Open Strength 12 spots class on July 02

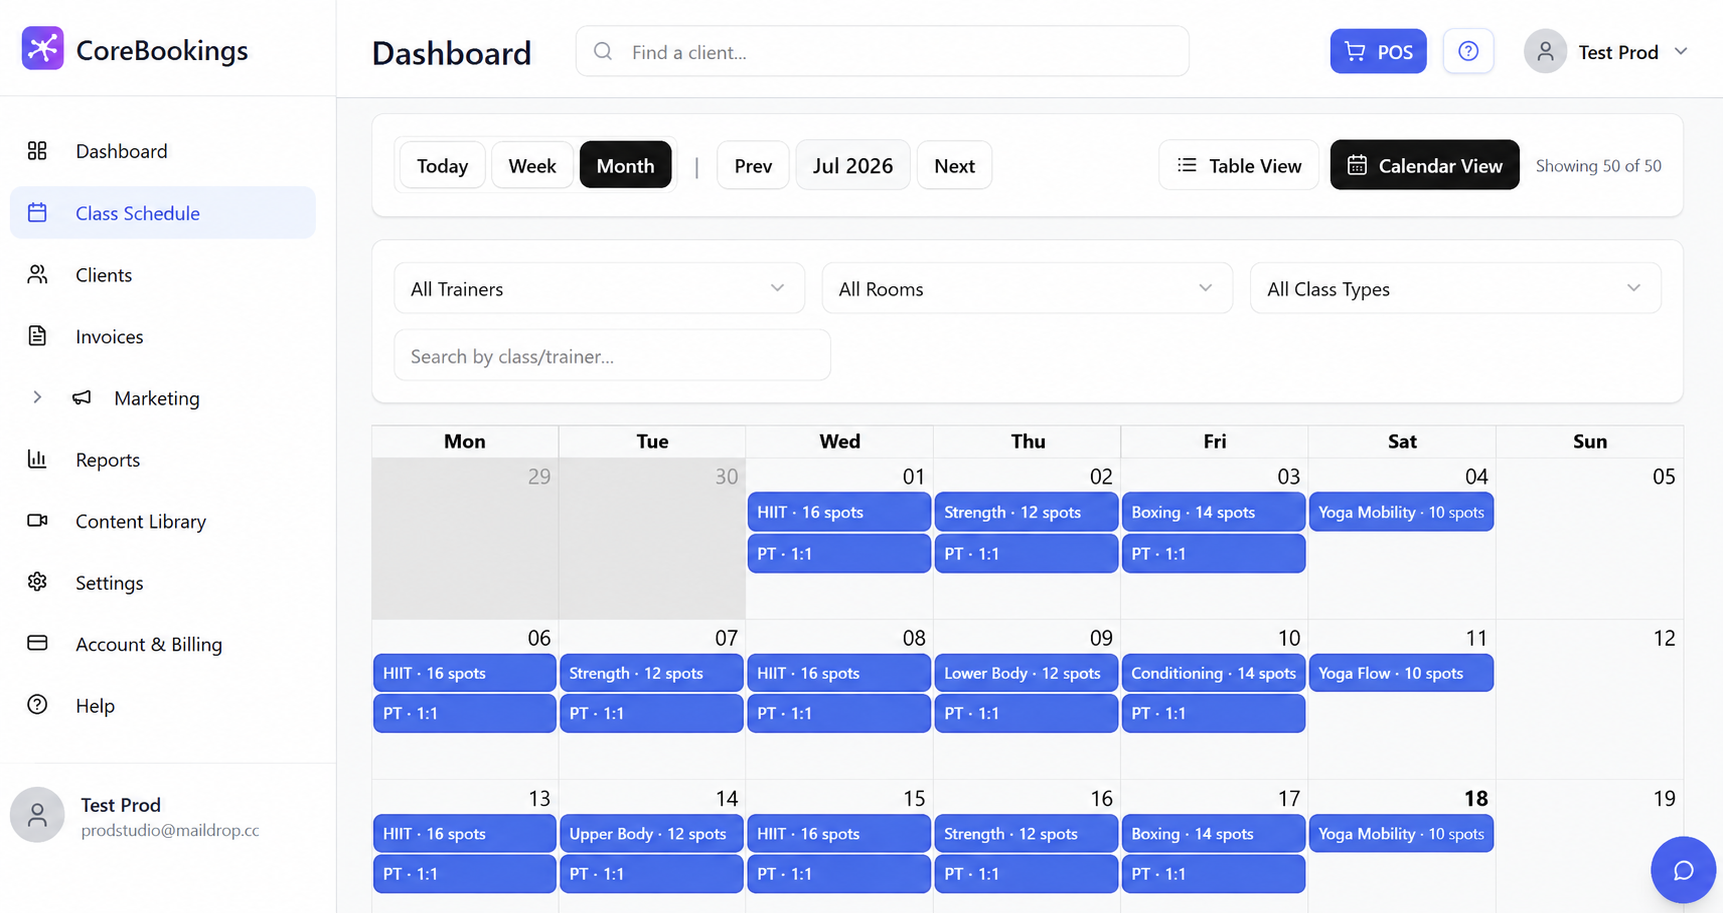click(x=1026, y=512)
